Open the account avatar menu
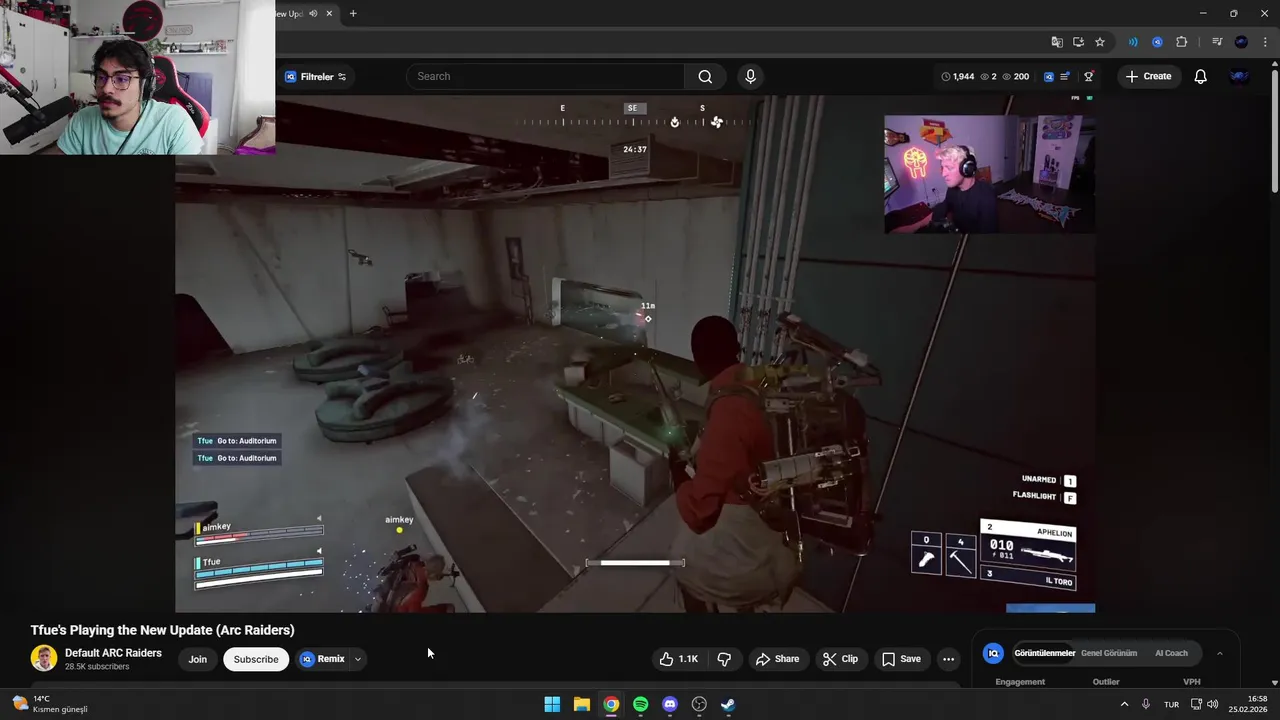The height and width of the screenshot is (720, 1280). [x=1239, y=77]
